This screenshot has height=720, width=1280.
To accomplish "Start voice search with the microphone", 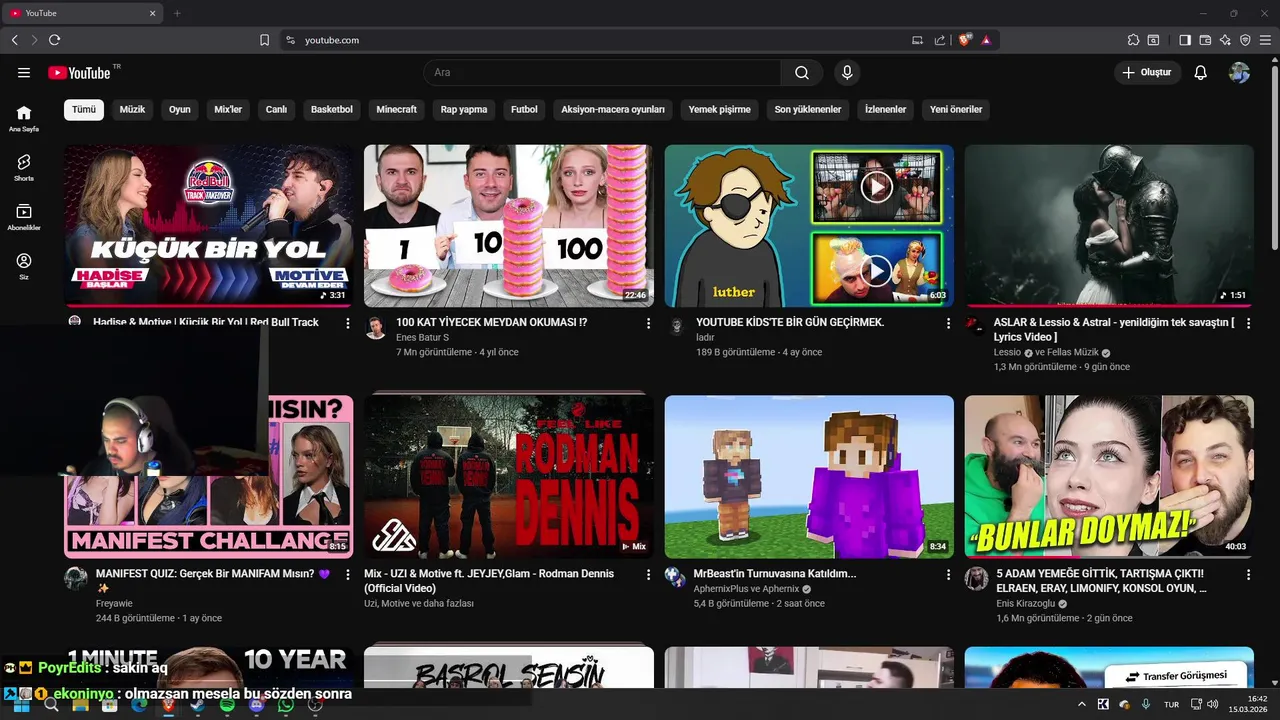I will click(847, 72).
